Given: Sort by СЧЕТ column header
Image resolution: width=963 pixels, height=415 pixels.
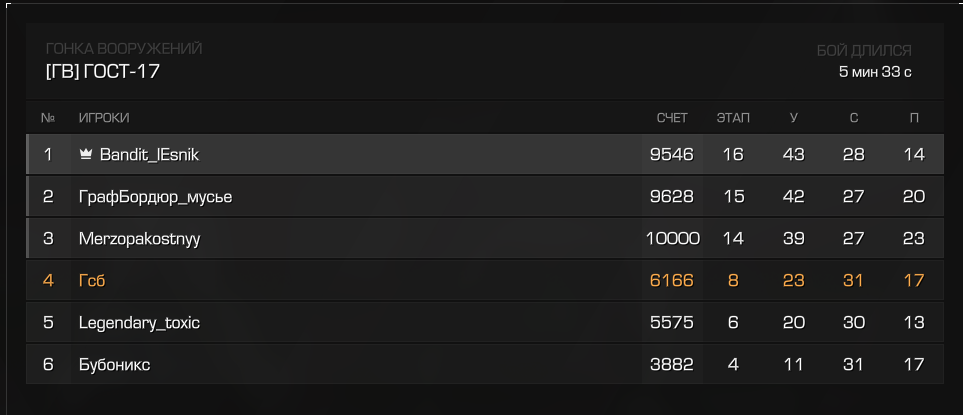Looking at the screenshot, I should point(672,118).
